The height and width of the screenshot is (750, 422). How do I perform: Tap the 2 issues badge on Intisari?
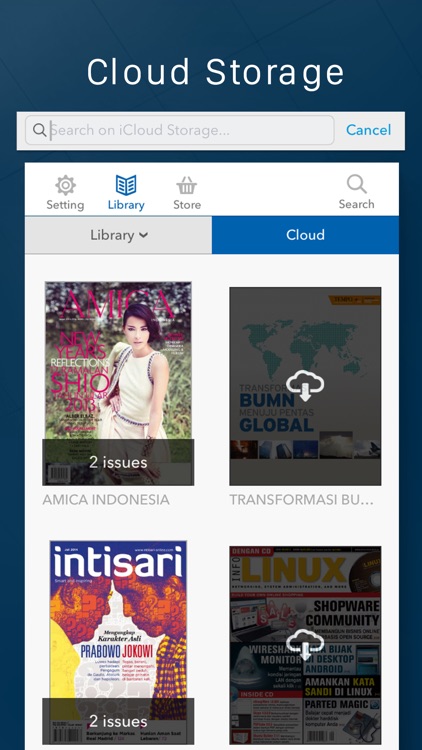[x=118, y=721]
